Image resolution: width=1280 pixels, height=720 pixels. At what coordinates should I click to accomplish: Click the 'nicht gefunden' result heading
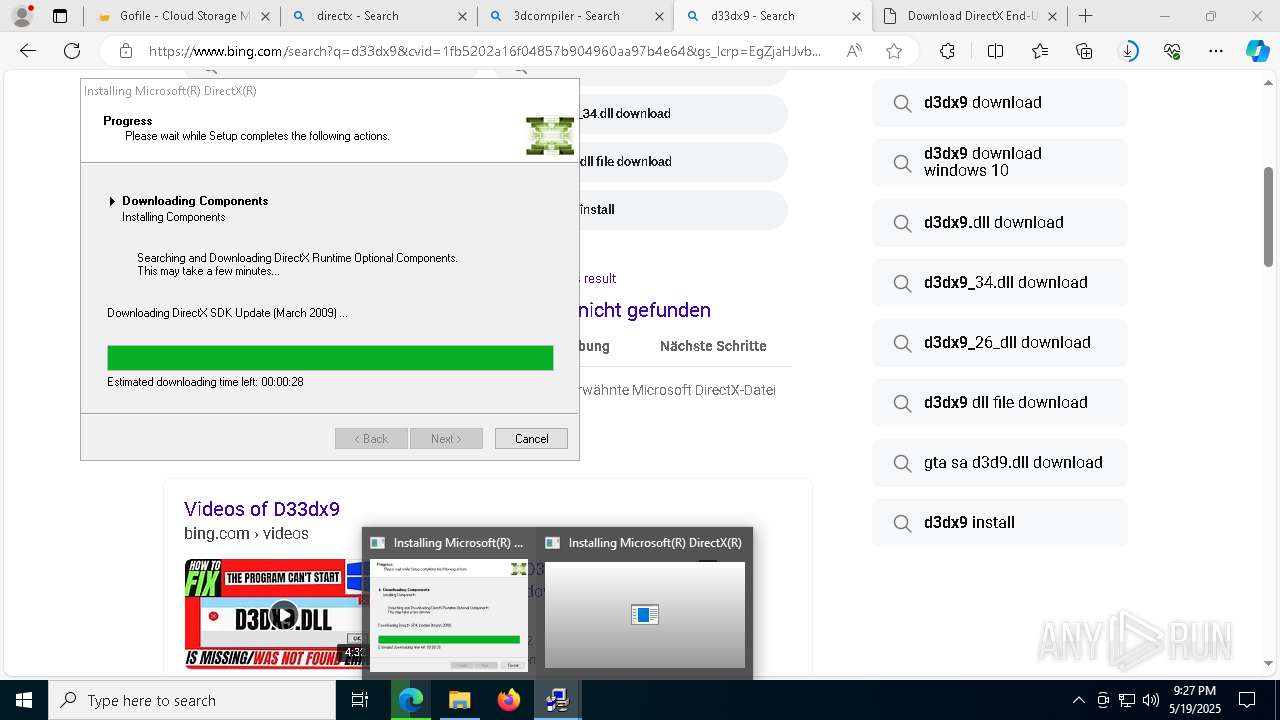coord(645,310)
